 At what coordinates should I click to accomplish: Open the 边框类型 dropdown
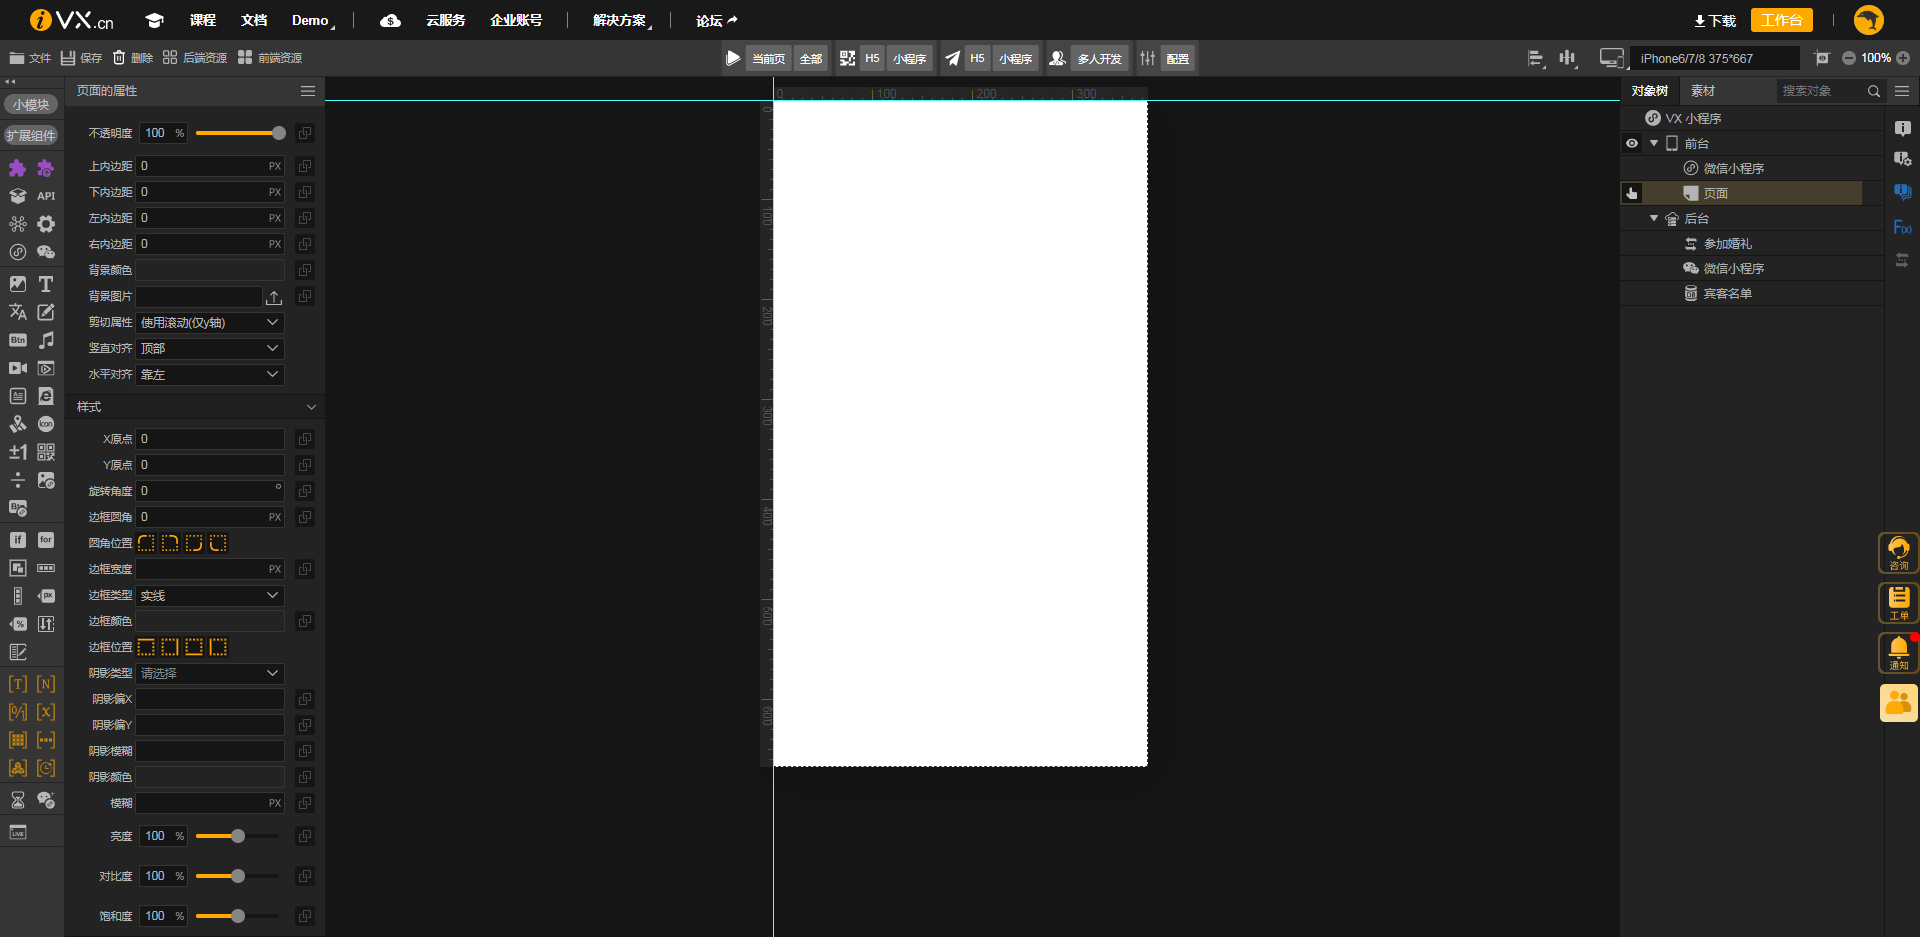pos(210,595)
